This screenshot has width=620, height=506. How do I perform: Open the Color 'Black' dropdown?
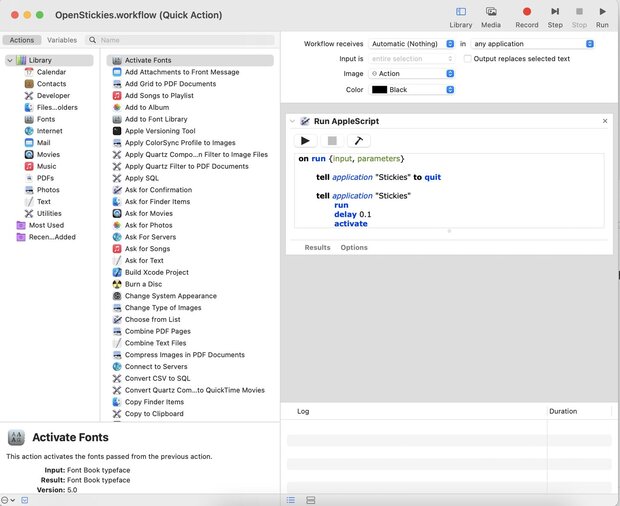411,90
